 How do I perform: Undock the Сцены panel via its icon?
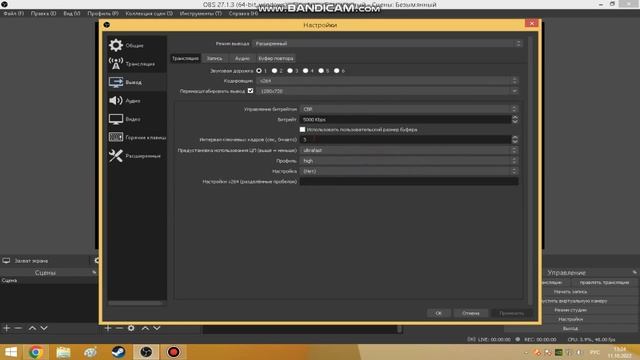pyautogui.click(x=94, y=272)
